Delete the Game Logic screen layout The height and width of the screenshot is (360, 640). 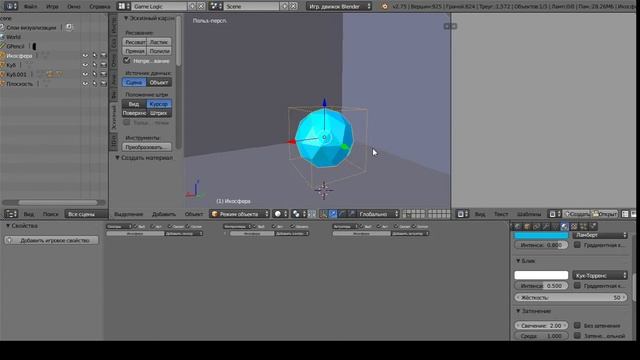pyautogui.click(x=201, y=6)
